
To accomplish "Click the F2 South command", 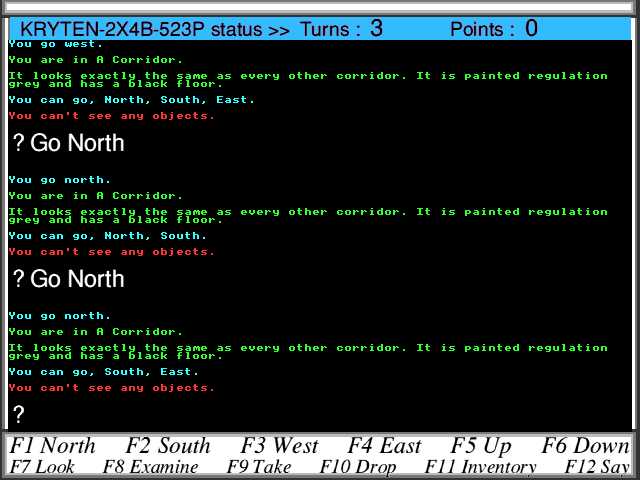I will click(168, 445).
